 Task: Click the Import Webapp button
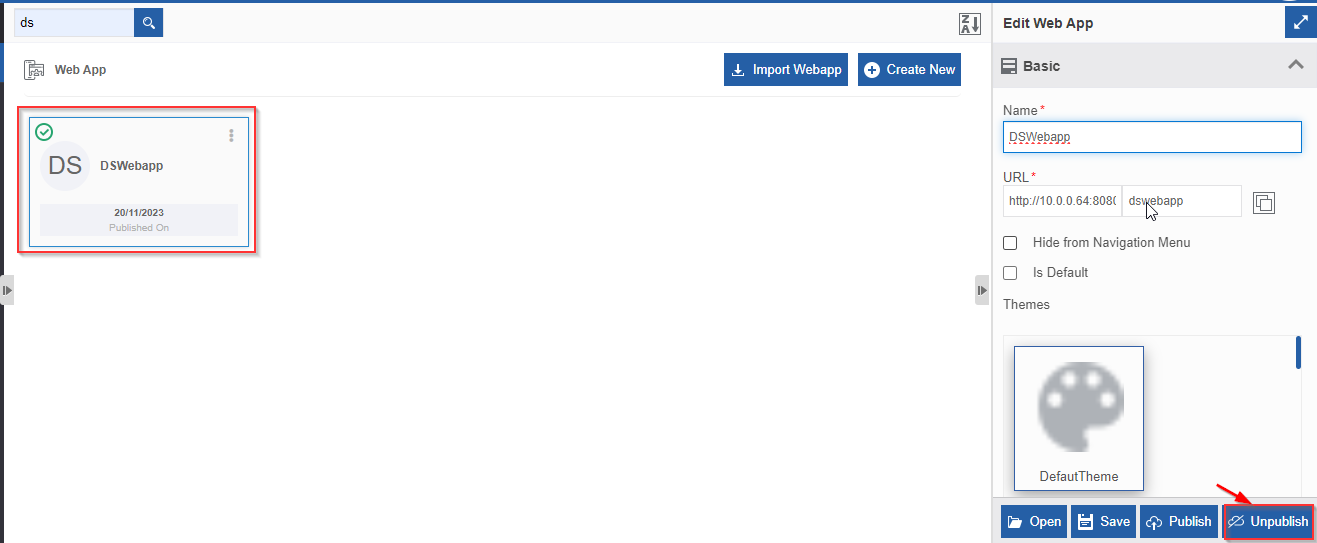click(787, 69)
